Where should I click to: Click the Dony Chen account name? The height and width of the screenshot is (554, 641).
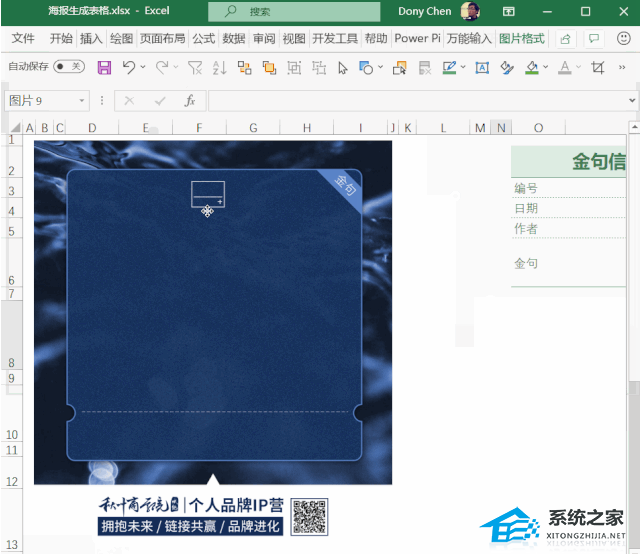click(425, 11)
